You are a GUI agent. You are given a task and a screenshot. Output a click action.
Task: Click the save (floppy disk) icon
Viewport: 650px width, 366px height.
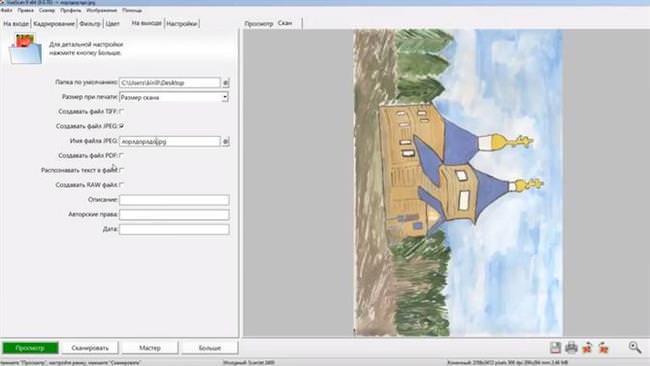555,347
